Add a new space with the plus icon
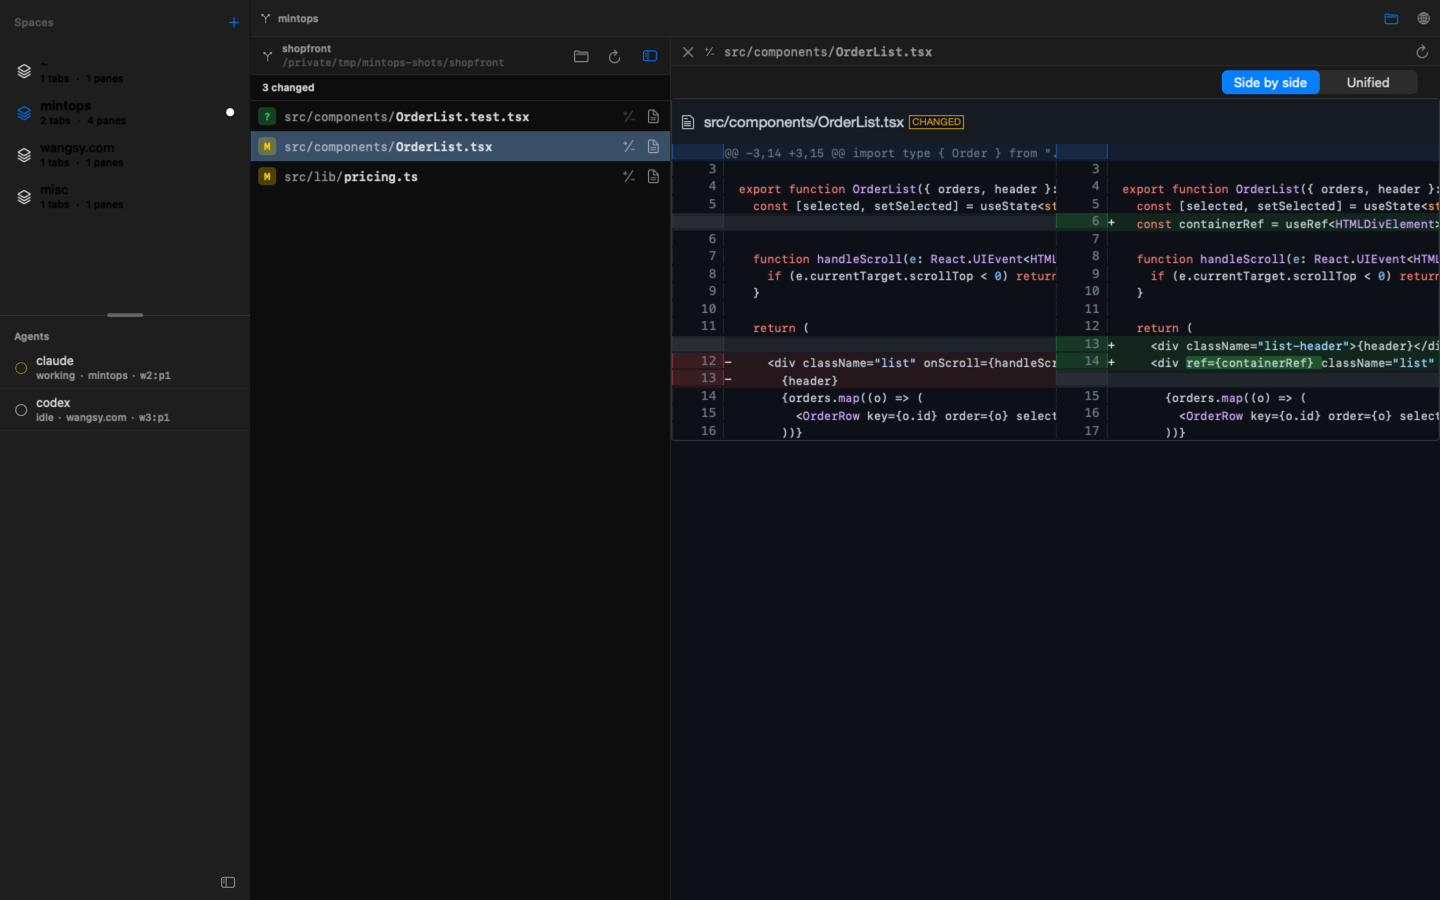 [234, 22]
